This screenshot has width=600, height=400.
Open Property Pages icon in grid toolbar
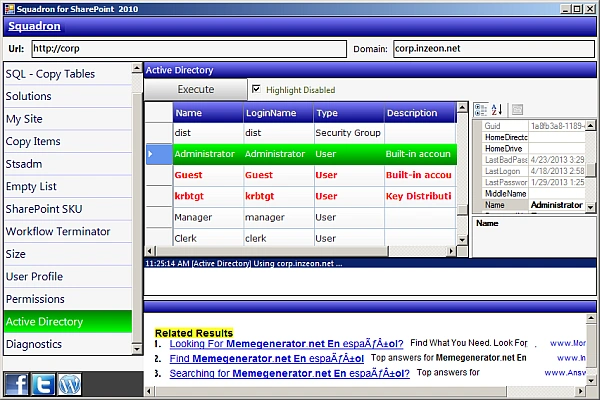(x=517, y=109)
